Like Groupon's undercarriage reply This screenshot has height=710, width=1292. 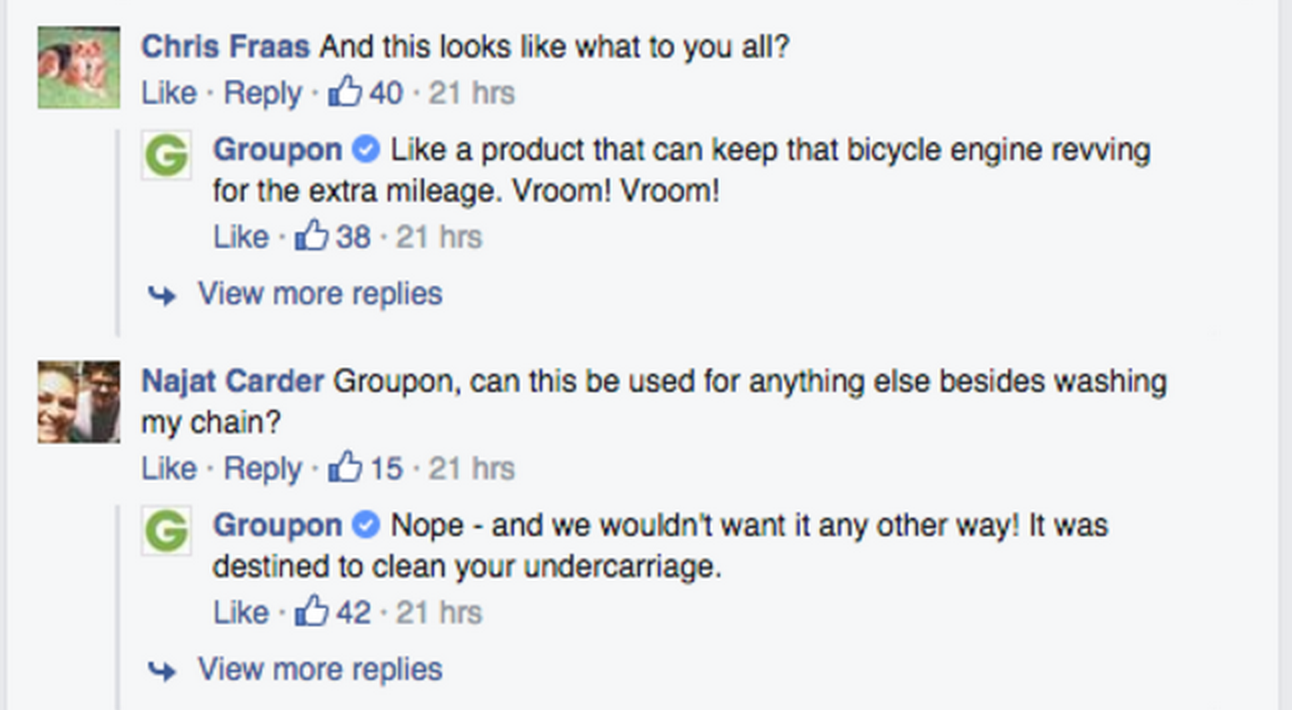240,612
